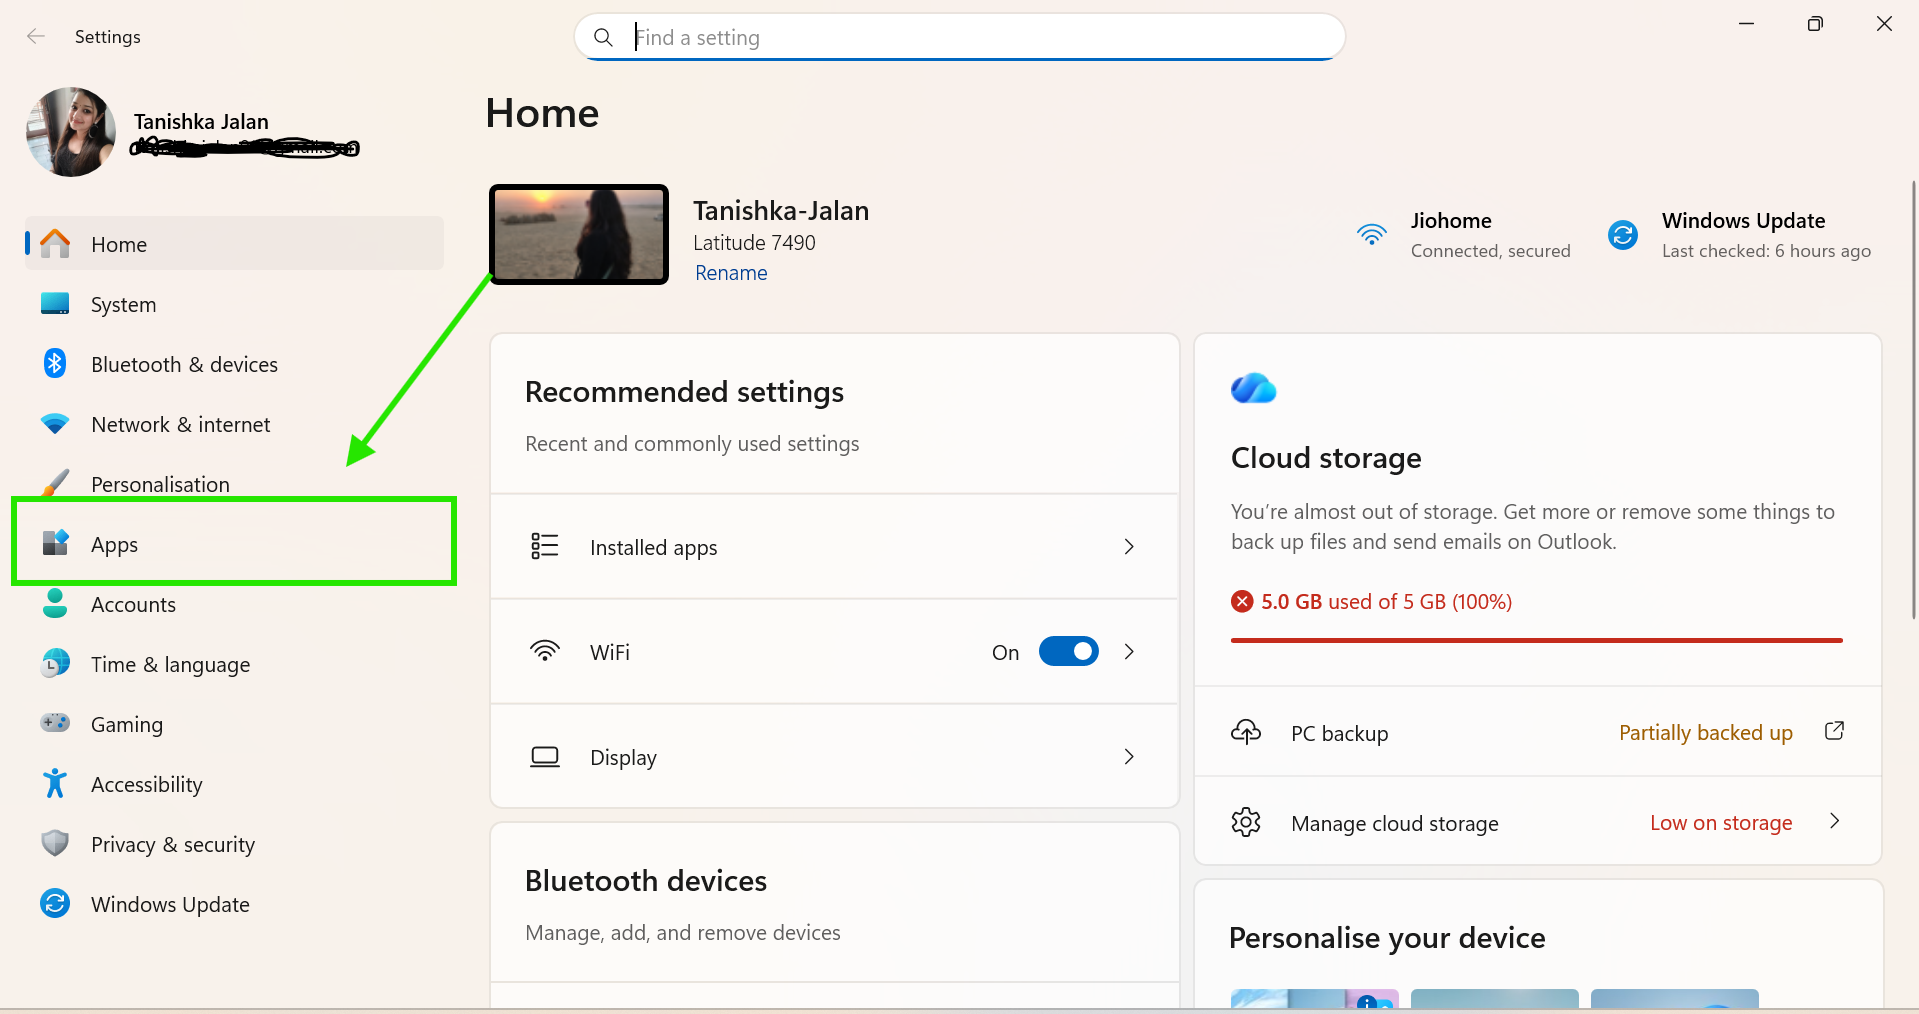Open Privacy & security section

234,844
